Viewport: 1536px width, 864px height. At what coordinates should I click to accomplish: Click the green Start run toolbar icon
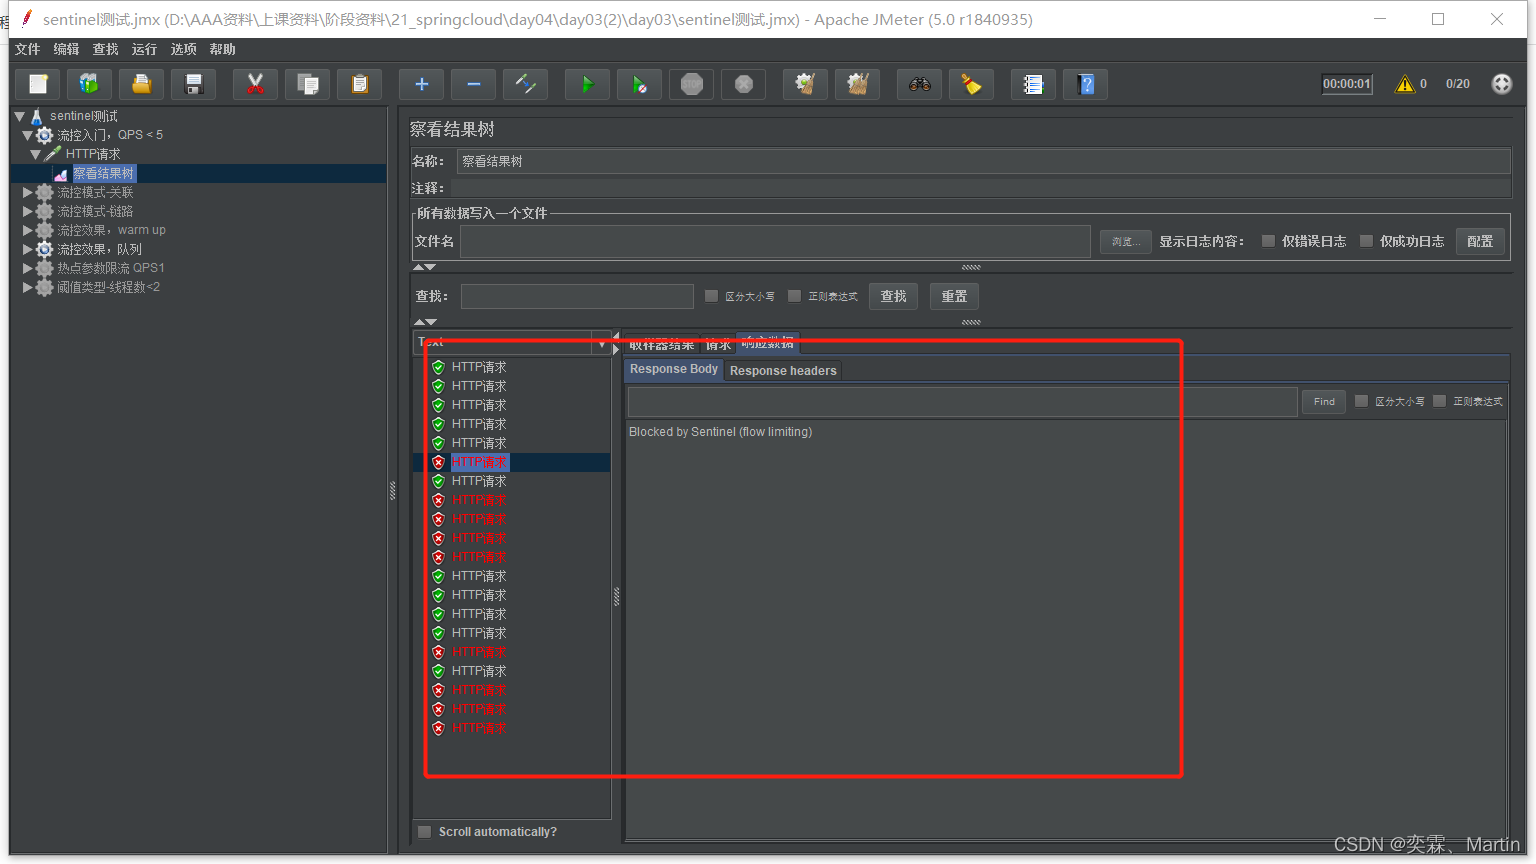587,85
